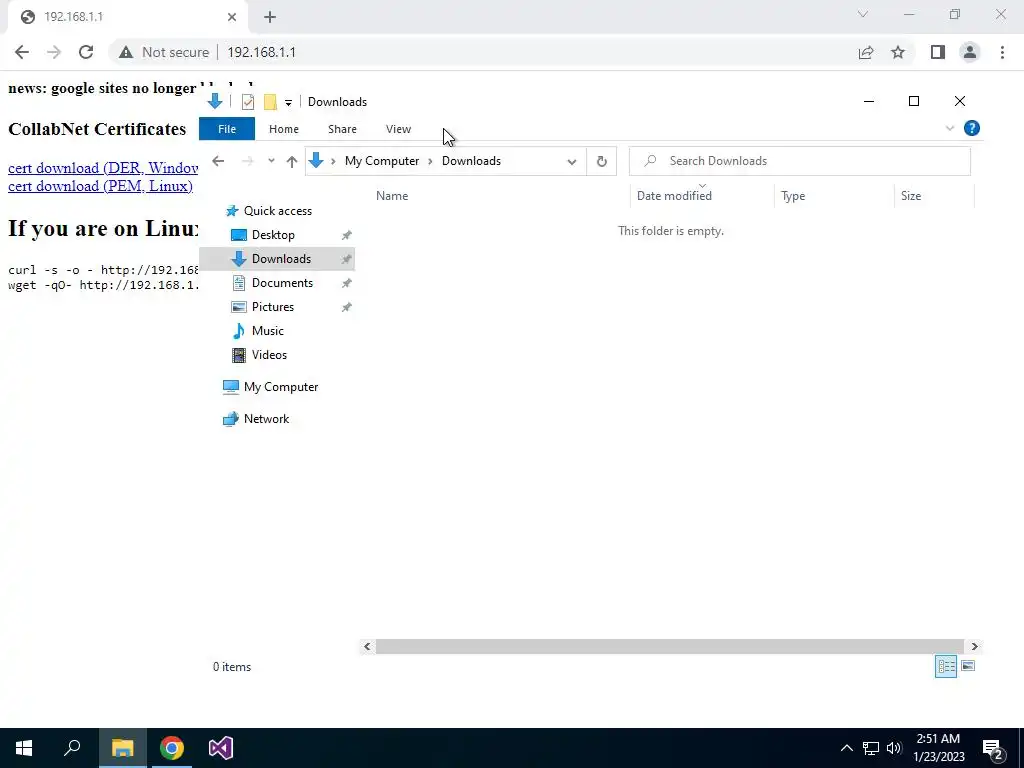Open a new Chrome tab
The width and height of the screenshot is (1024, 768).
[x=270, y=17]
